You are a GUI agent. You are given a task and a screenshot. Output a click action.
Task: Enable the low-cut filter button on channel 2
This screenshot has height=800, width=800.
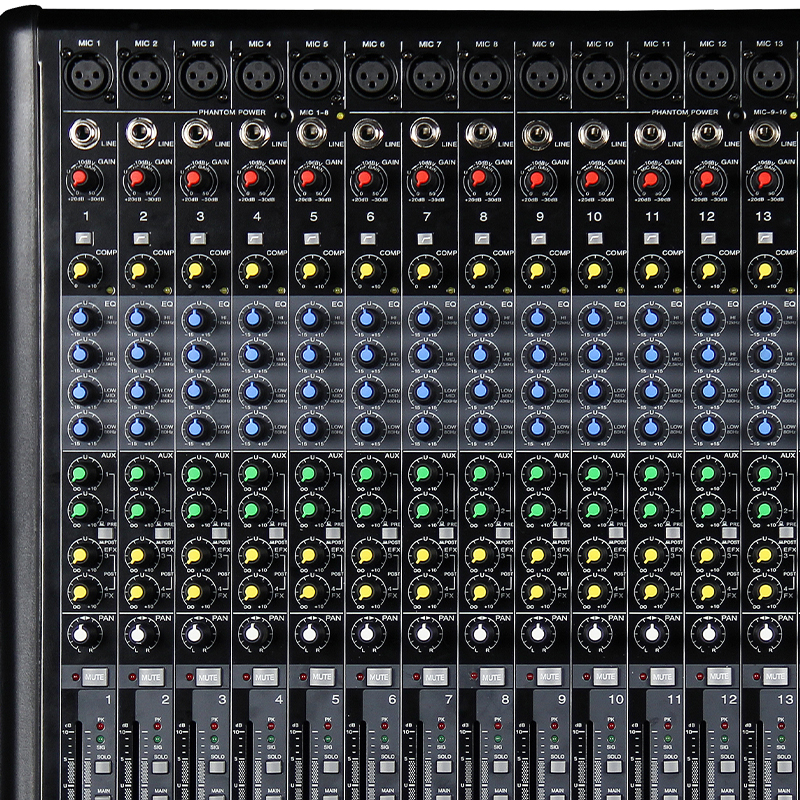[x=142, y=239]
